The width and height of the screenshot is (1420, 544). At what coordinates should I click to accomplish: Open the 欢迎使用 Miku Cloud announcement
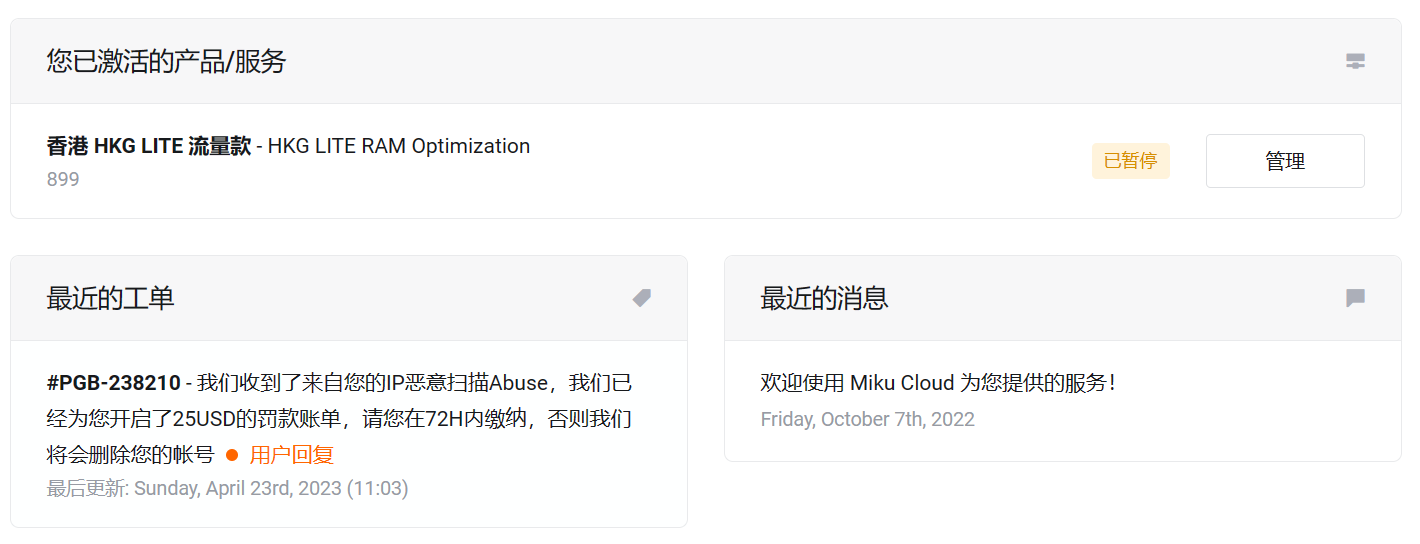click(x=937, y=383)
